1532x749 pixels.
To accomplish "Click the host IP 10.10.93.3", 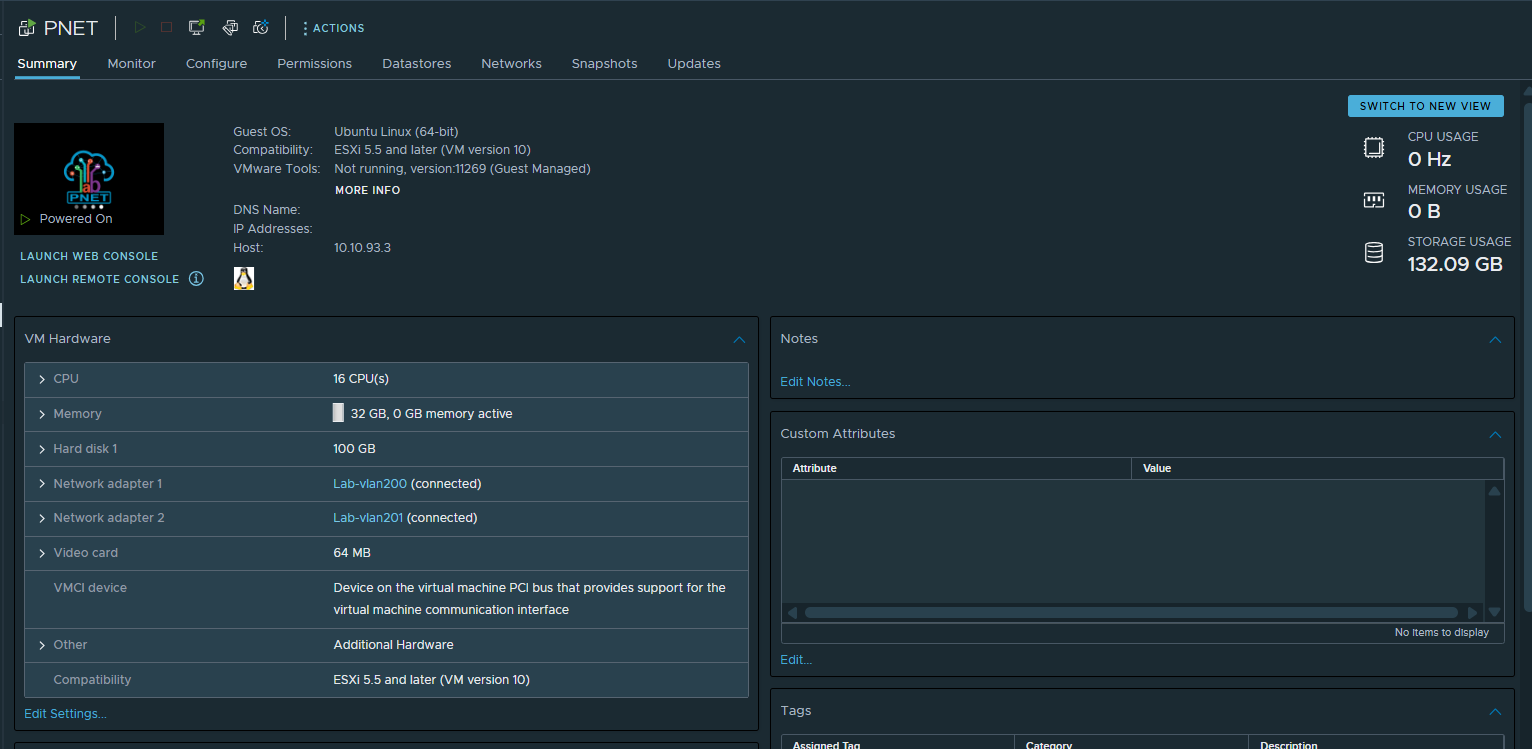I will pyautogui.click(x=362, y=248).
